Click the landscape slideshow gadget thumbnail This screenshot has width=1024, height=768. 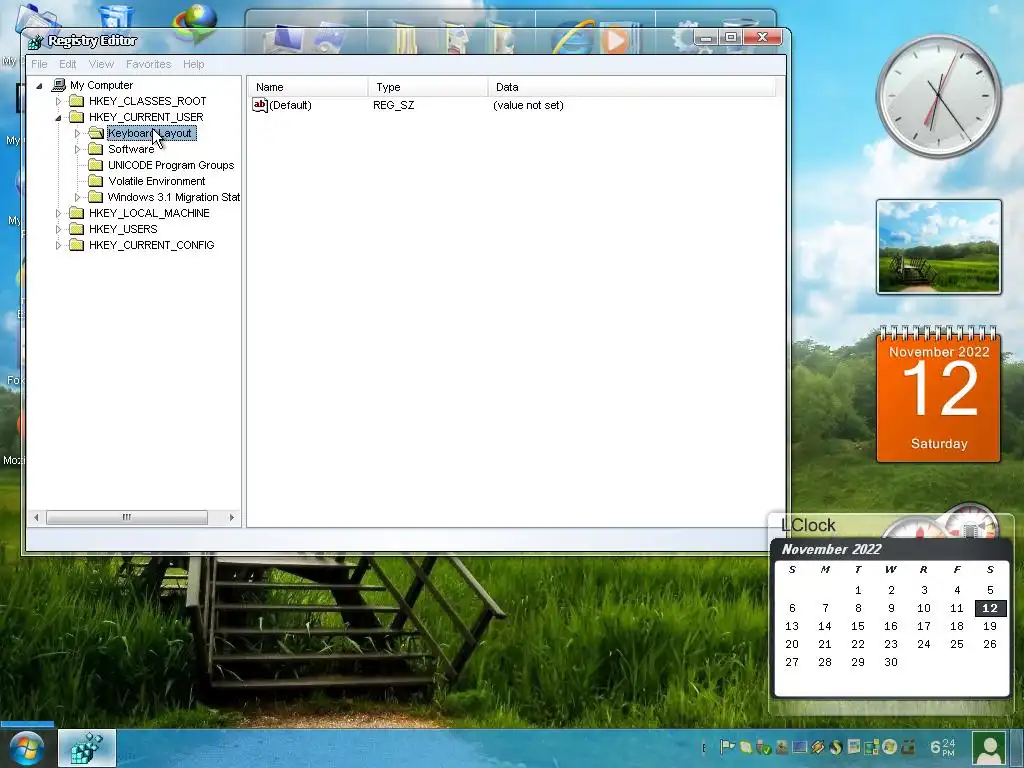(x=938, y=247)
